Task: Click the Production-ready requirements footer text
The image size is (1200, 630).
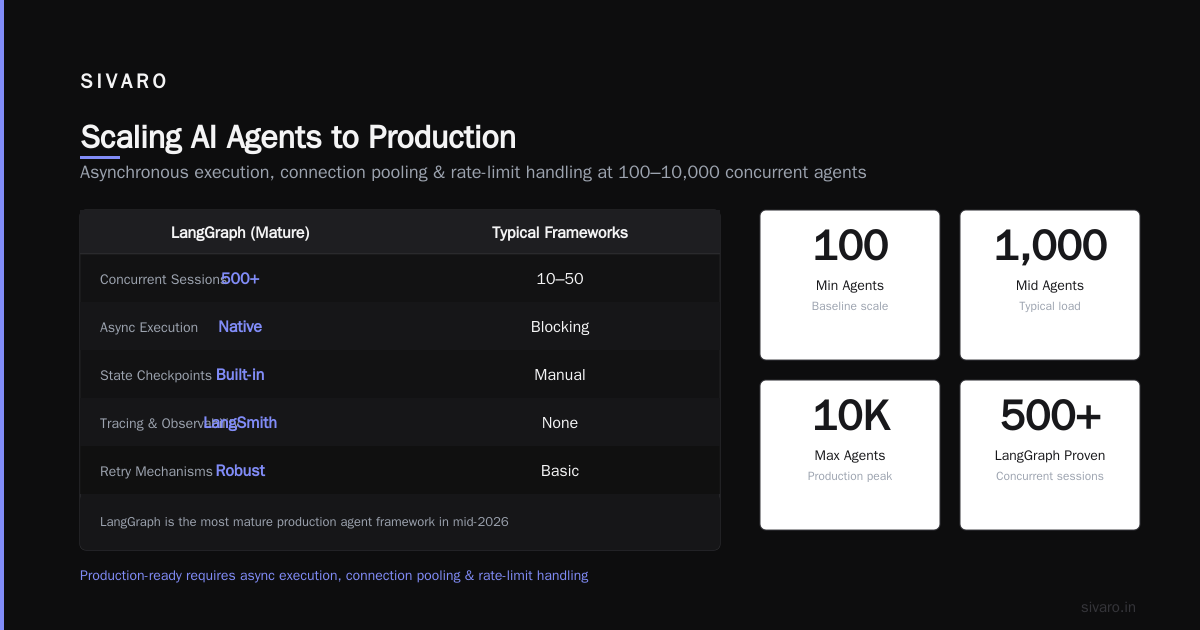Action: (x=334, y=575)
